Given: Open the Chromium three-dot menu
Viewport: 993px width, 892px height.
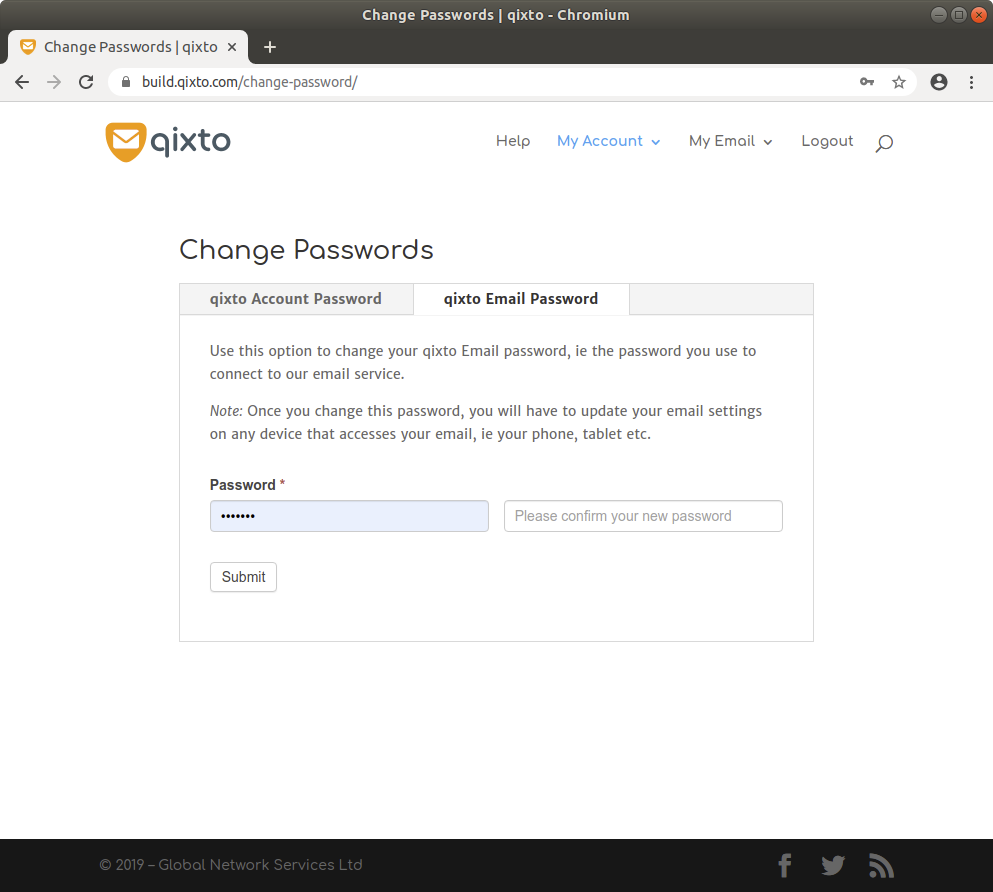Looking at the screenshot, I should point(971,82).
